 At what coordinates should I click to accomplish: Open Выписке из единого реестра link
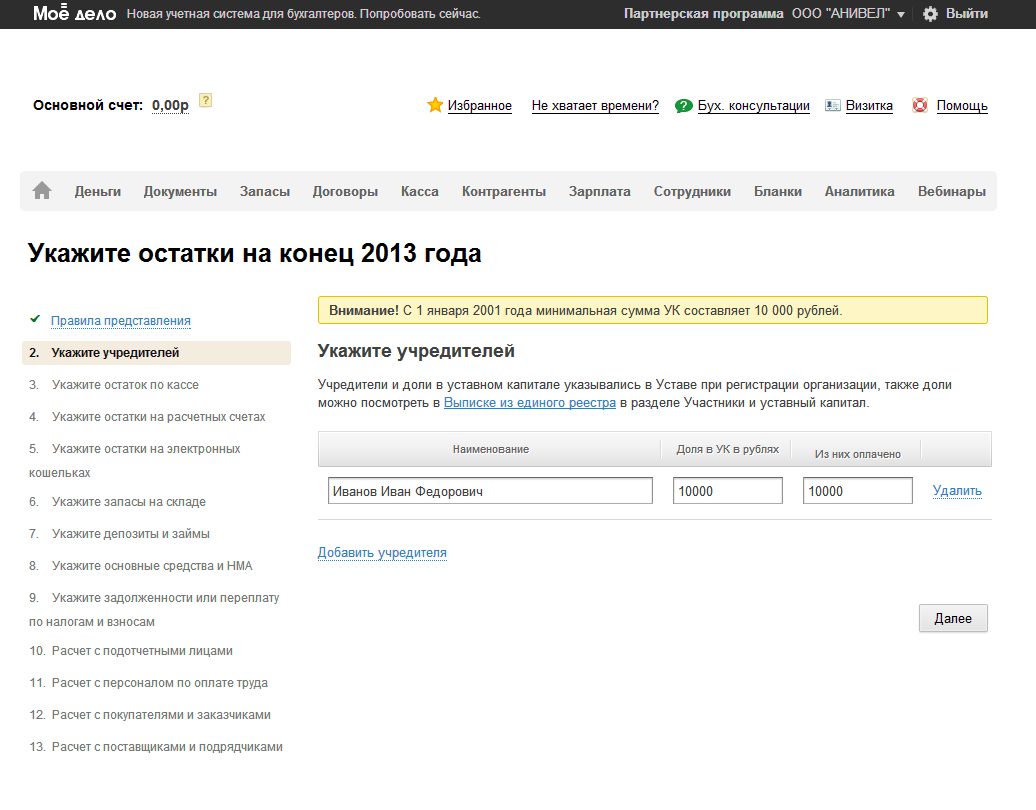click(529, 403)
